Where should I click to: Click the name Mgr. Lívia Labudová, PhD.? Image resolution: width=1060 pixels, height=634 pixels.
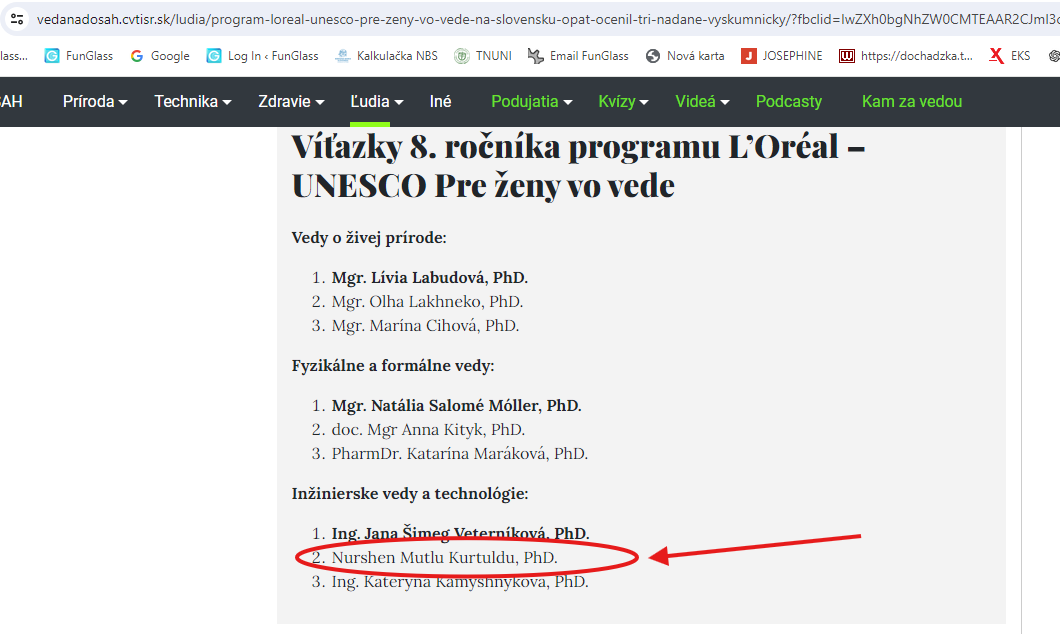point(429,278)
